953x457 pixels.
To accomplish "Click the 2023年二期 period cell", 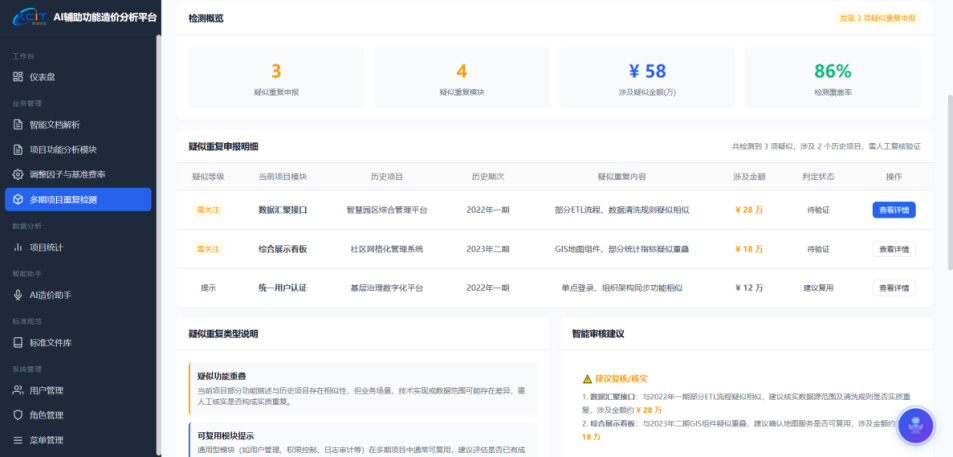I will [x=488, y=249].
